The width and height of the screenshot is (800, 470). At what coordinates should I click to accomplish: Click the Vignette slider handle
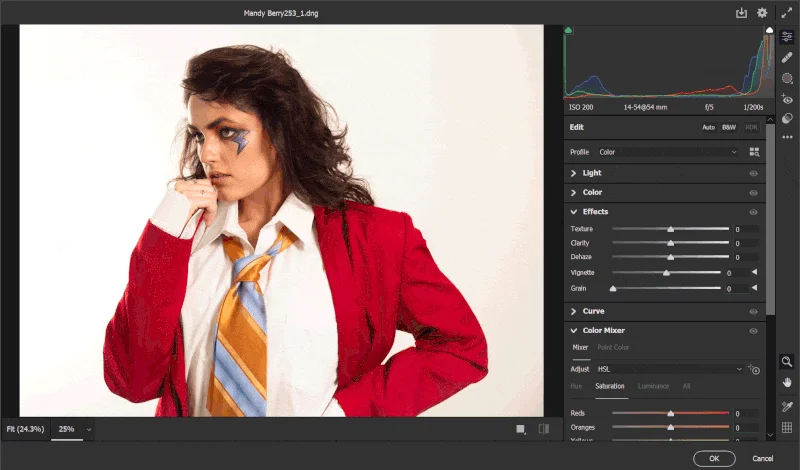666,273
